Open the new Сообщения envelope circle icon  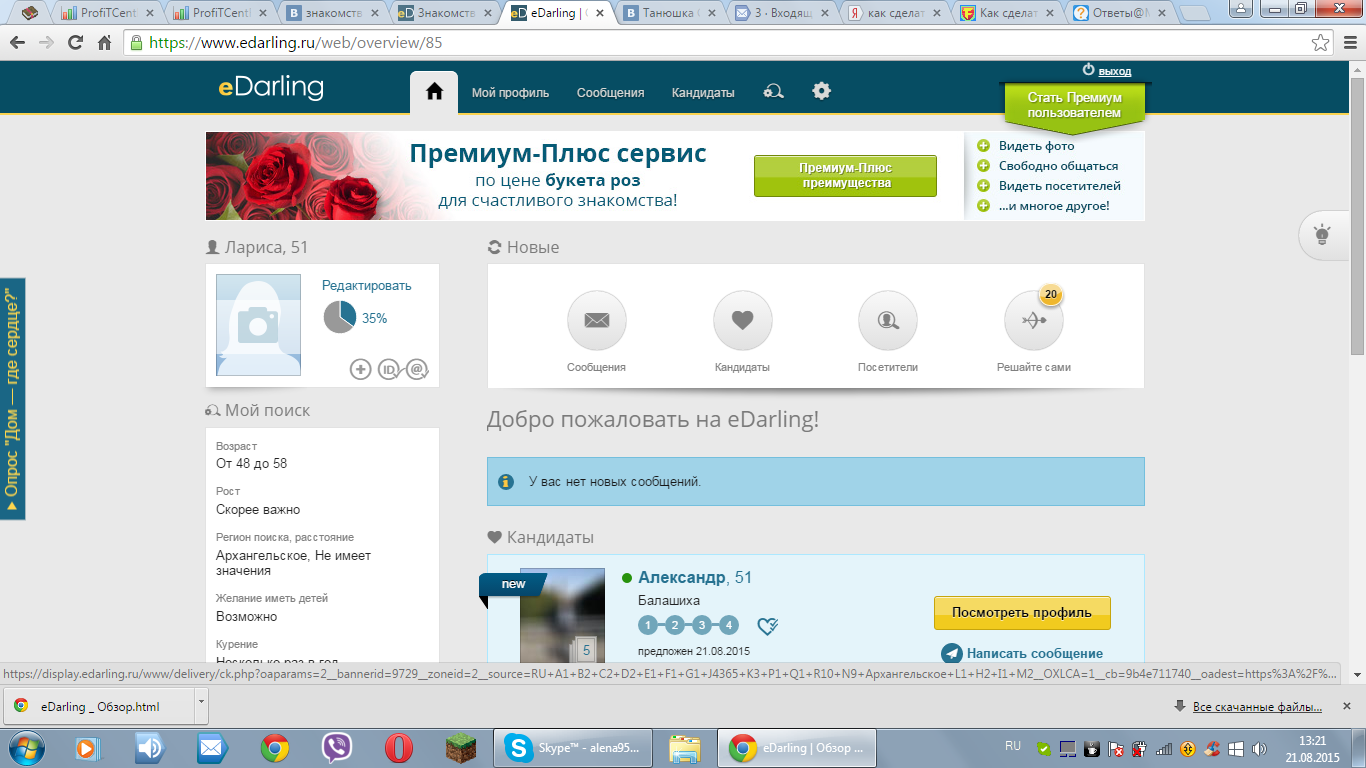pyautogui.click(x=597, y=321)
